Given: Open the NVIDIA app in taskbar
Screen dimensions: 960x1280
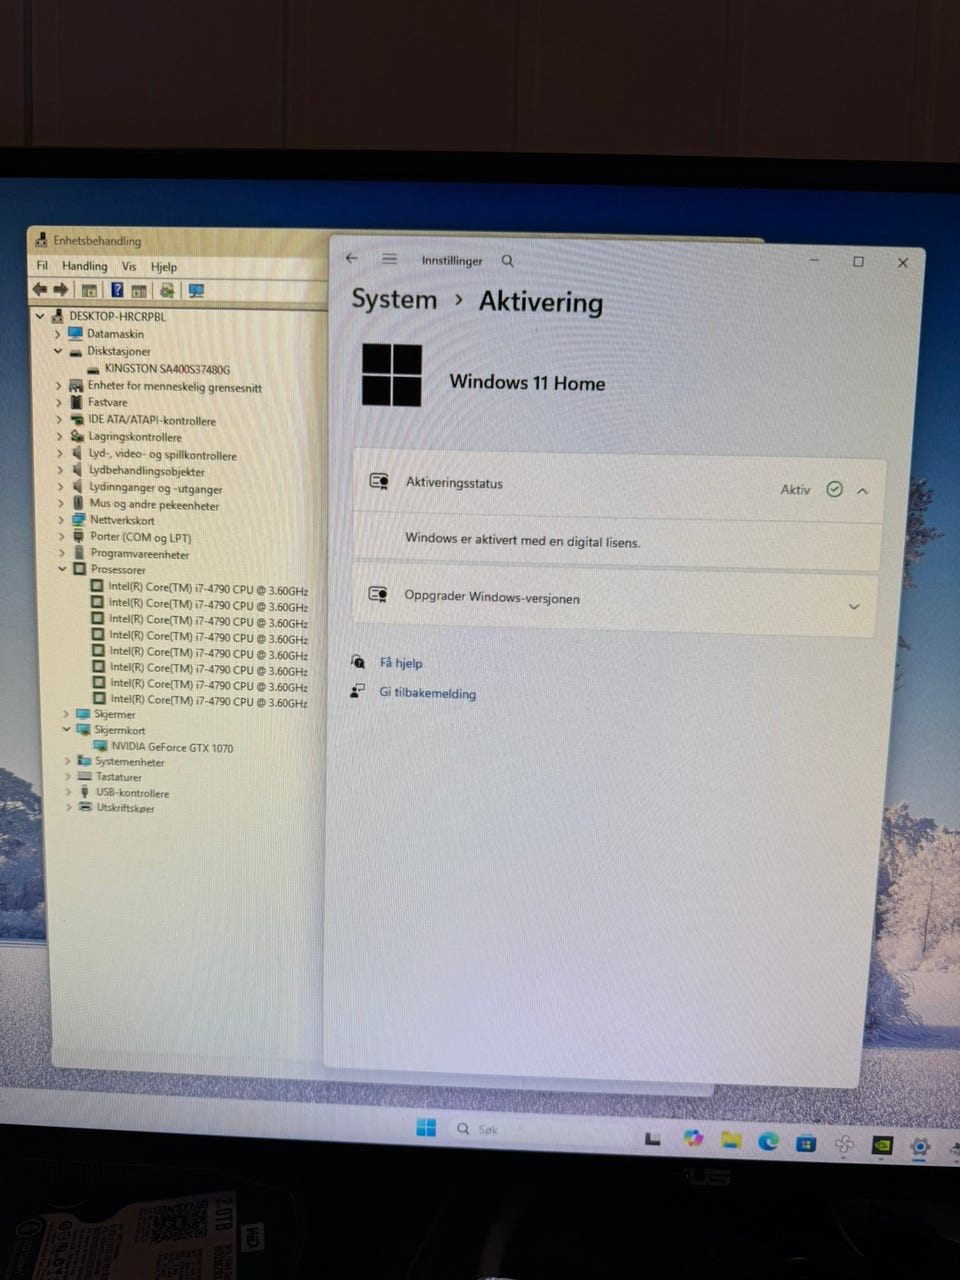Looking at the screenshot, I should [x=881, y=1146].
